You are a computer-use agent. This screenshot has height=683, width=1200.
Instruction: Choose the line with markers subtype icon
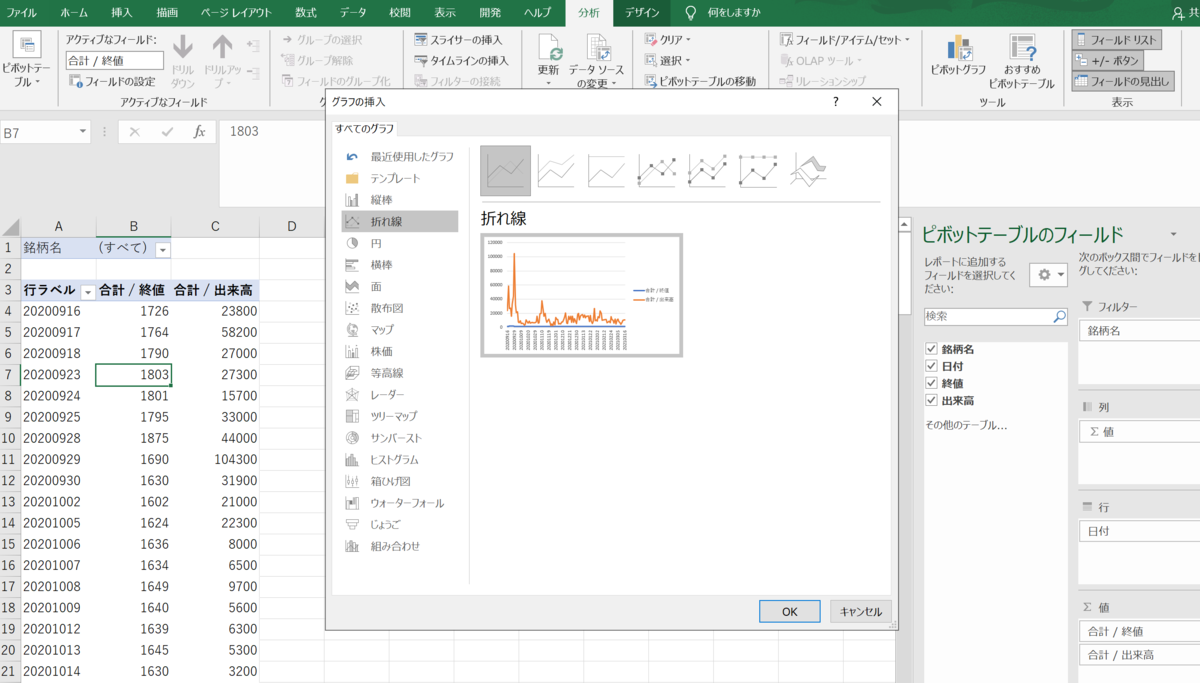coord(657,171)
